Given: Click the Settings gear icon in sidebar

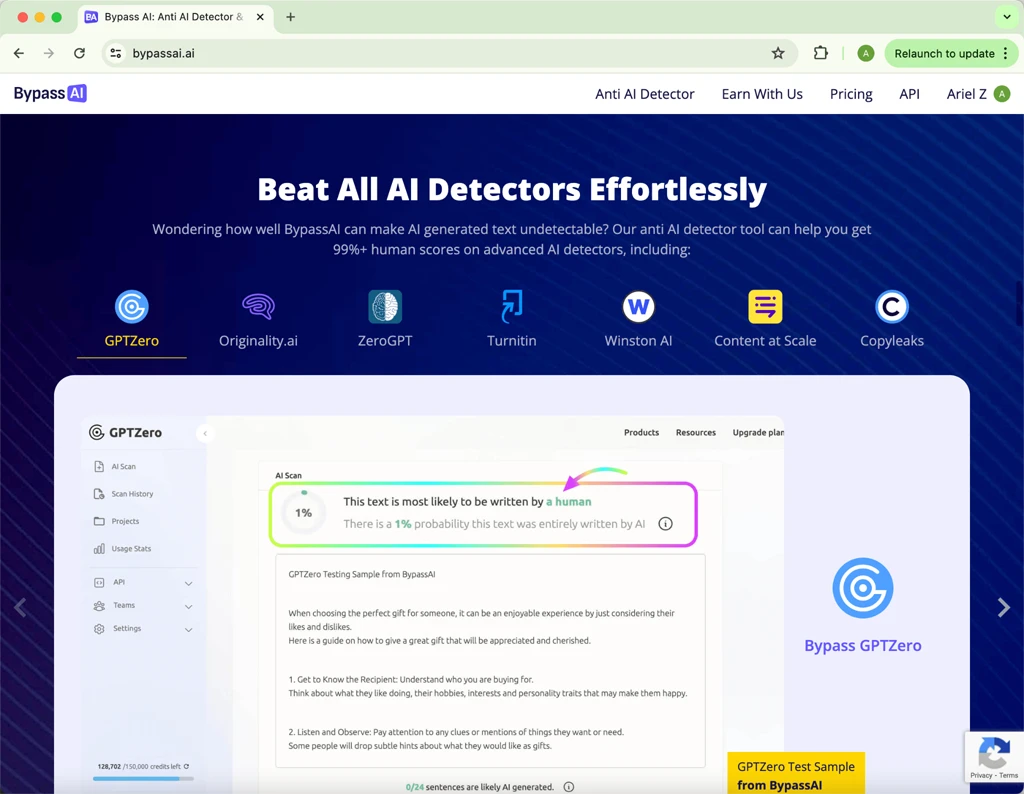Looking at the screenshot, I should 99,629.
